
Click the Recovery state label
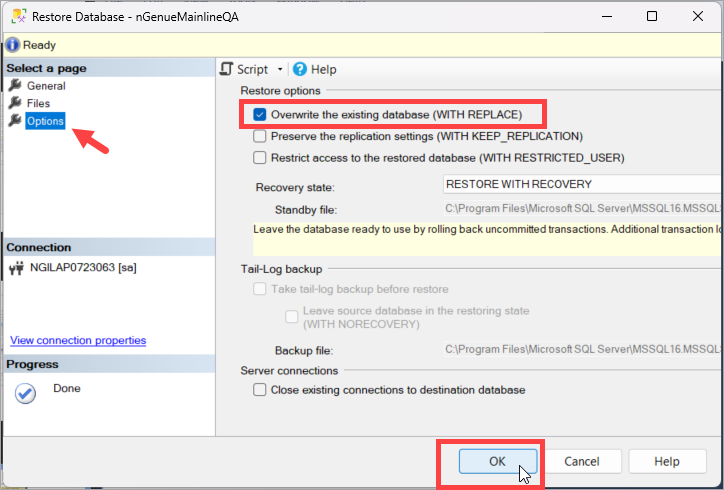(295, 188)
